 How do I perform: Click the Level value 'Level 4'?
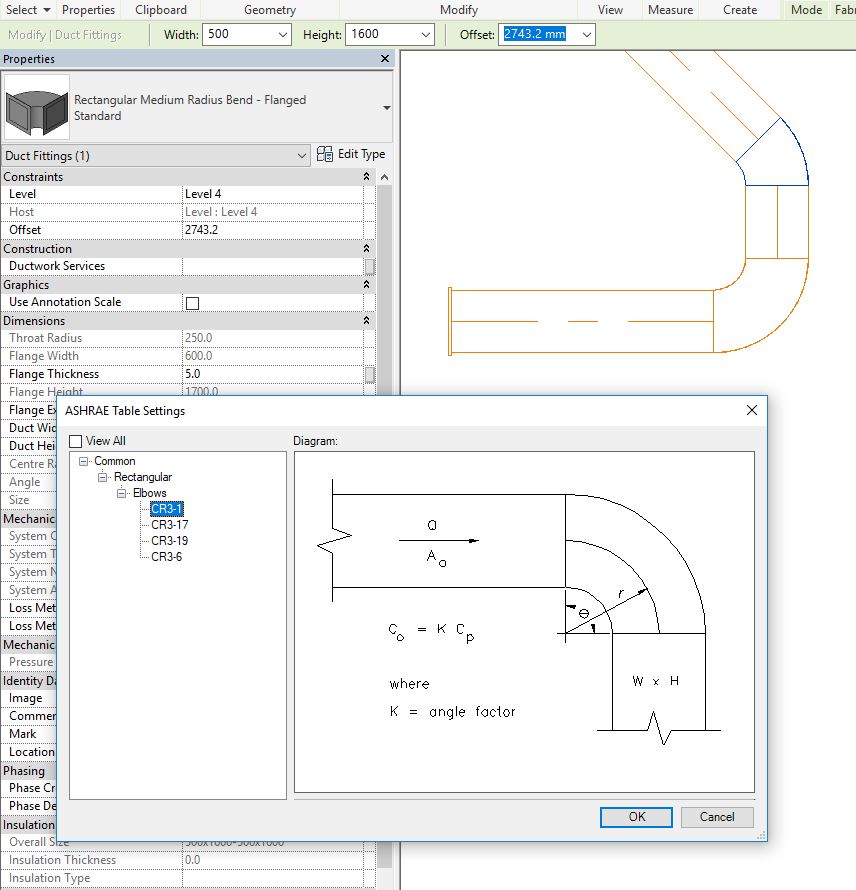272,194
